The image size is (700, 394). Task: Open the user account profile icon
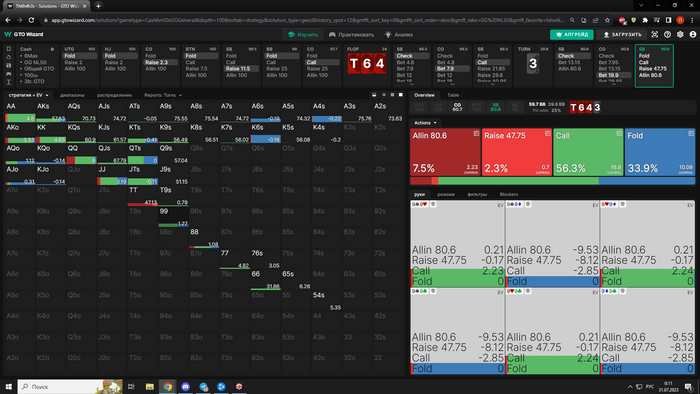(693, 34)
